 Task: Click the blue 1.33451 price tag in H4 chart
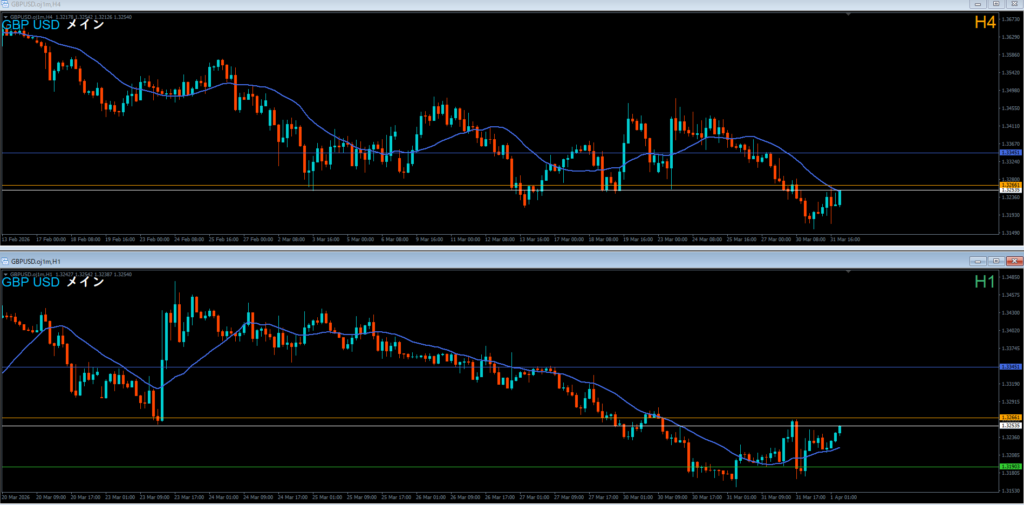point(1010,153)
